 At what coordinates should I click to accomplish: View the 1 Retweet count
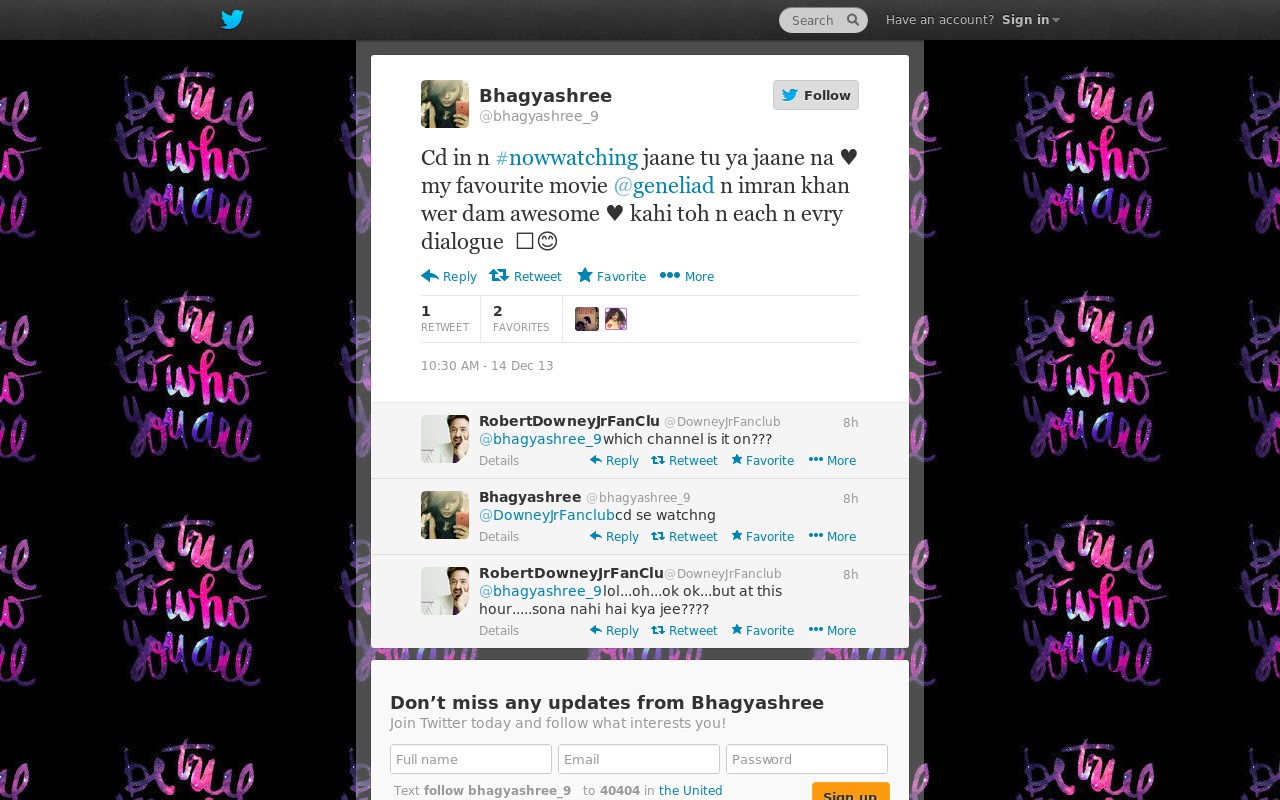pos(445,318)
